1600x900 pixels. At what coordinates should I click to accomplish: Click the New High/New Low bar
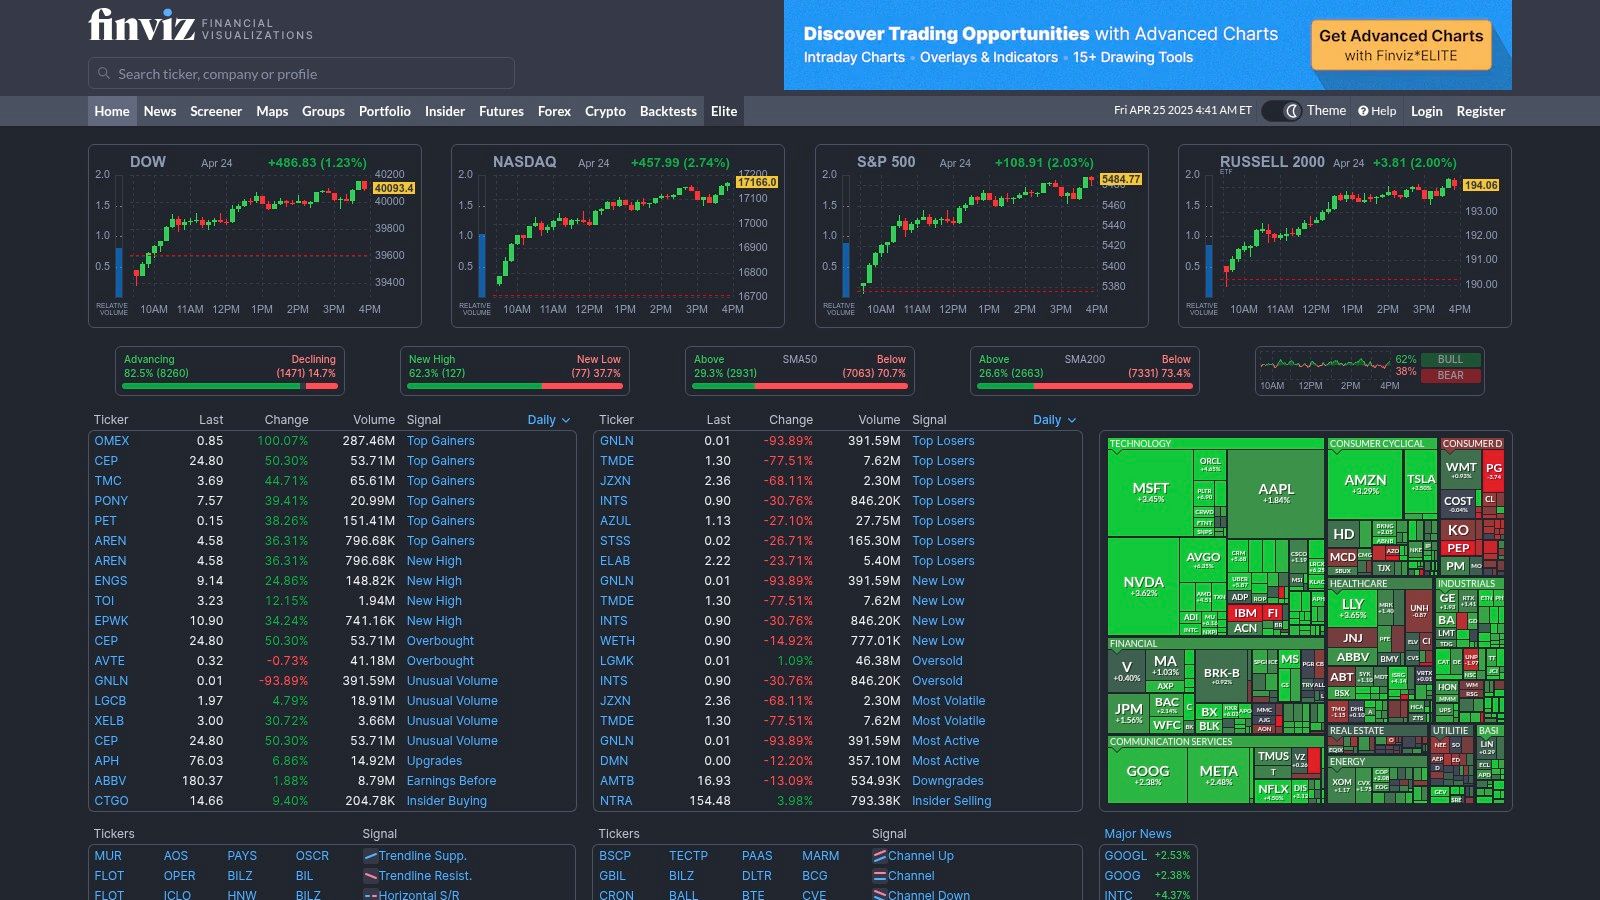tap(515, 386)
